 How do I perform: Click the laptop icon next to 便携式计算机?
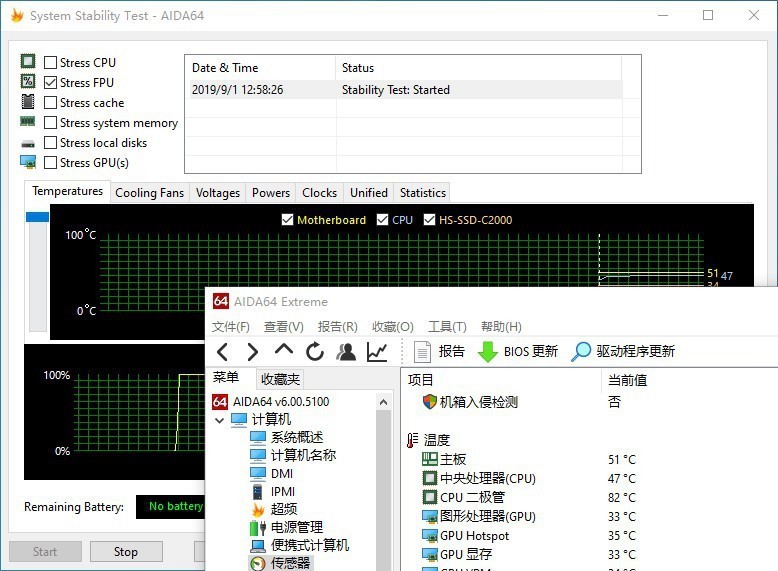click(x=258, y=546)
